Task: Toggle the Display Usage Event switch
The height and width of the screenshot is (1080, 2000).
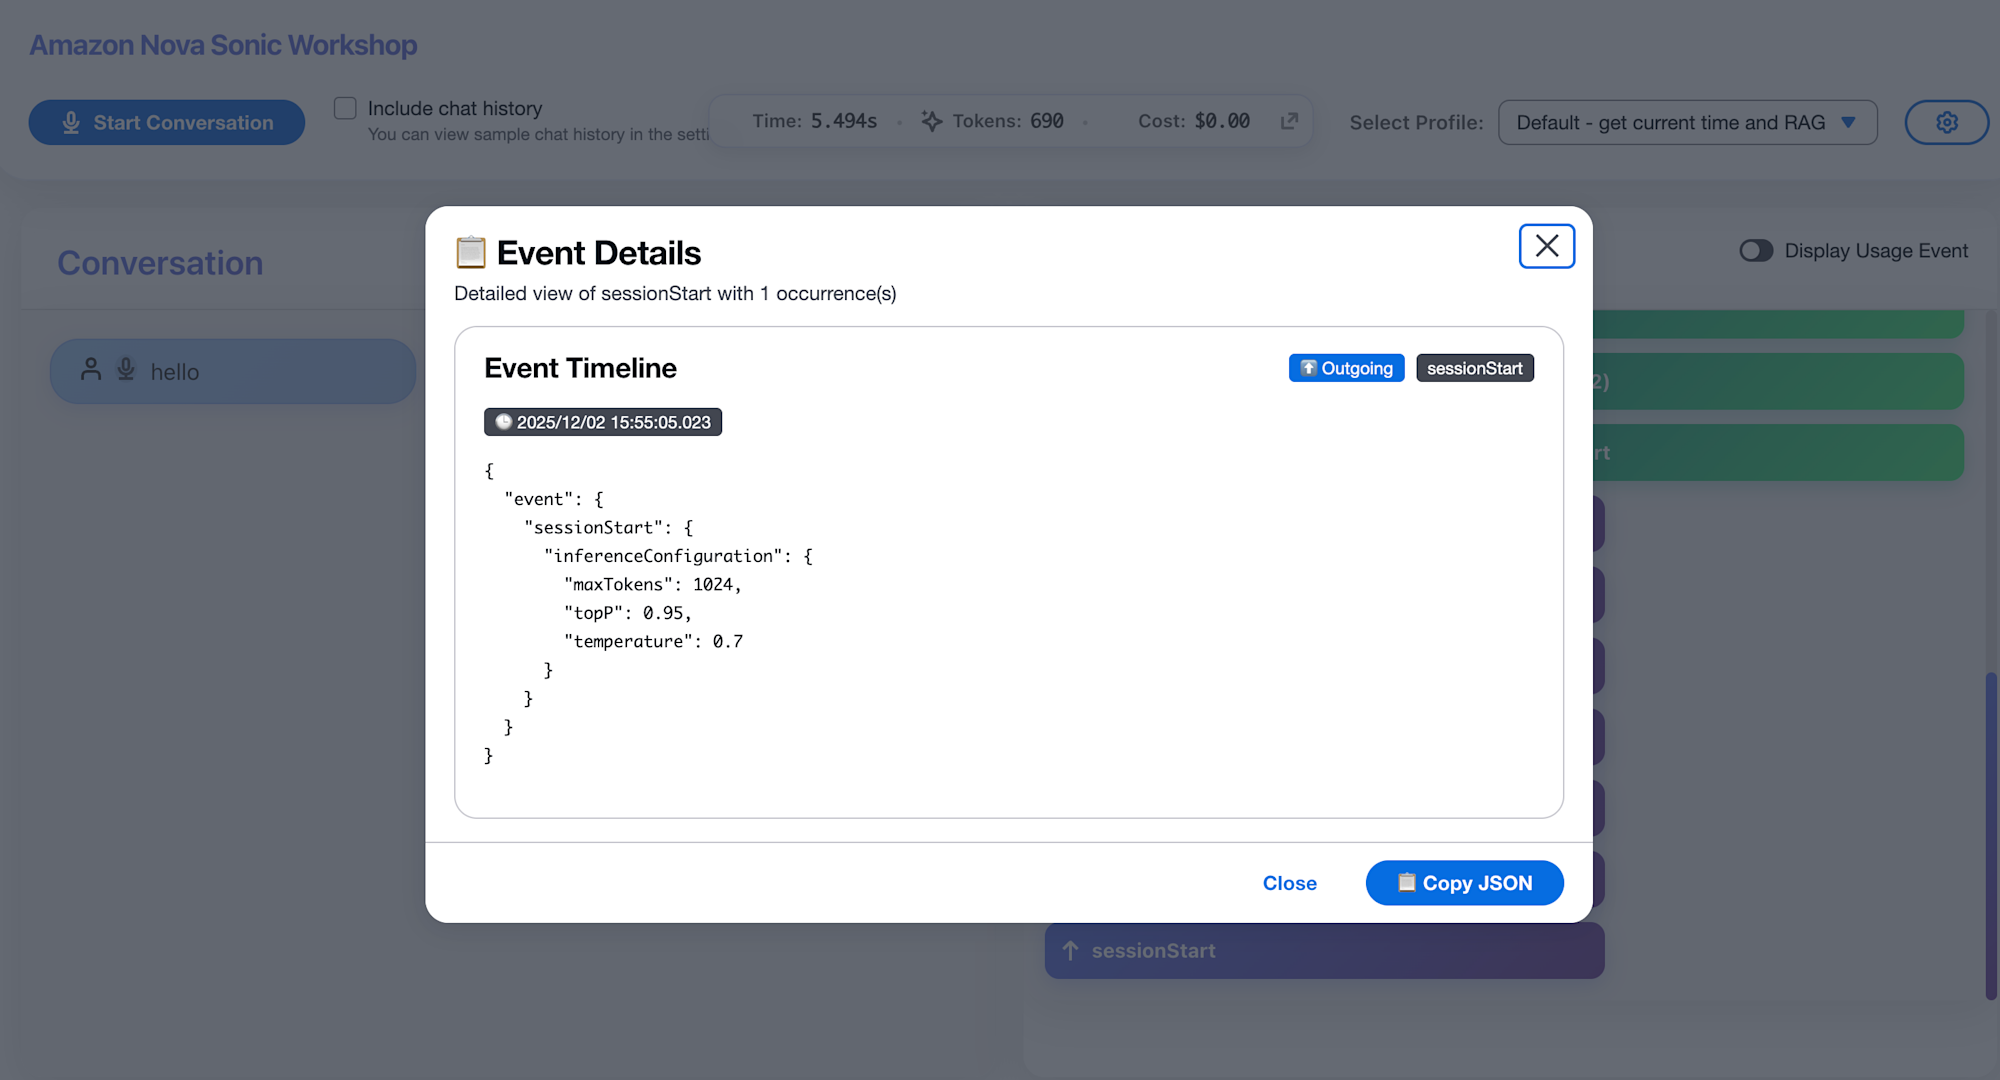Action: click(x=1756, y=251)
